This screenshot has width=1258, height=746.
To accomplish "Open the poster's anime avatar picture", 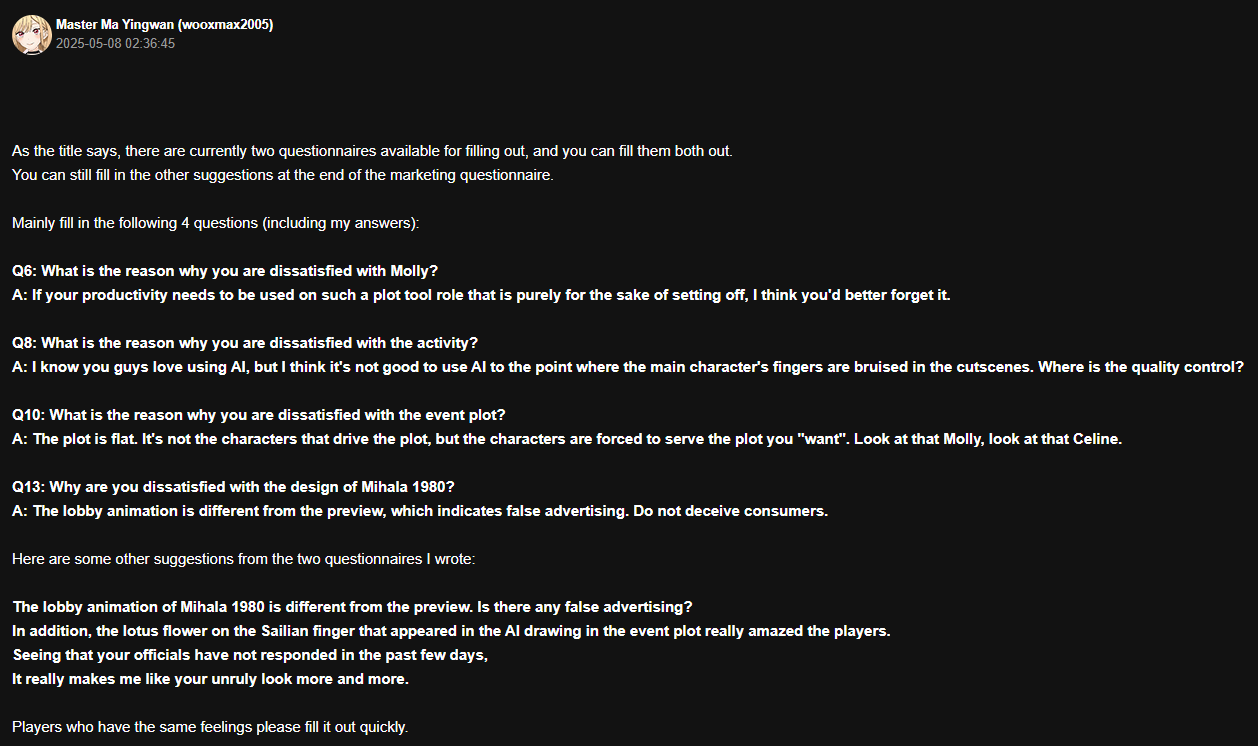I will click(32, 34).
